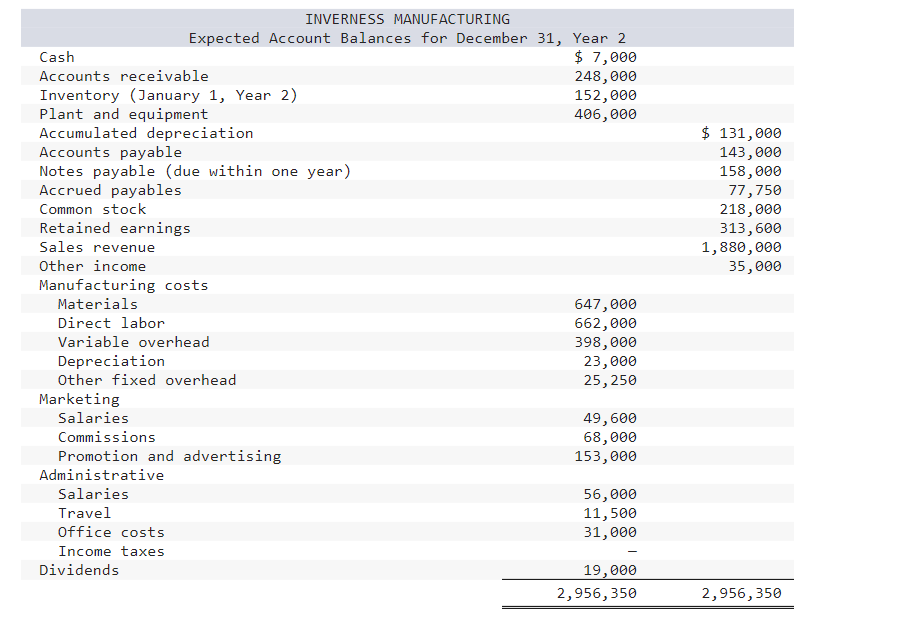
Task: Select the 'Other income' label
Action: (93, 266)
